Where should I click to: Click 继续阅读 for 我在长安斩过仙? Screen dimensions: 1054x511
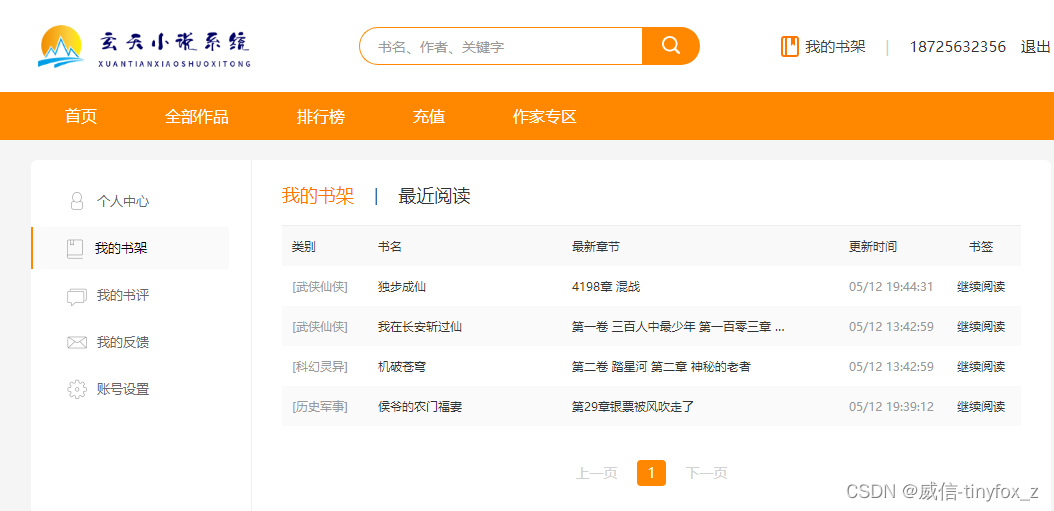click(x=981, y=327)
